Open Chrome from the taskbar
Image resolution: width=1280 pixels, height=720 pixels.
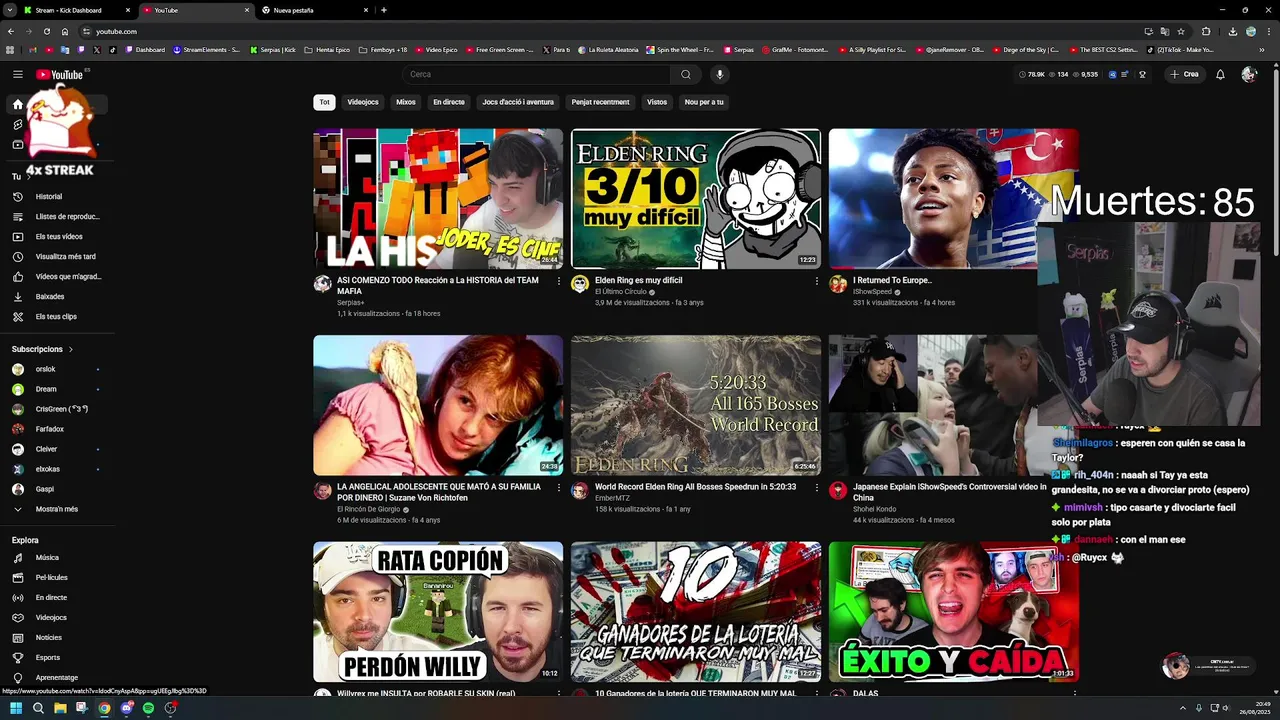(104, 708)
